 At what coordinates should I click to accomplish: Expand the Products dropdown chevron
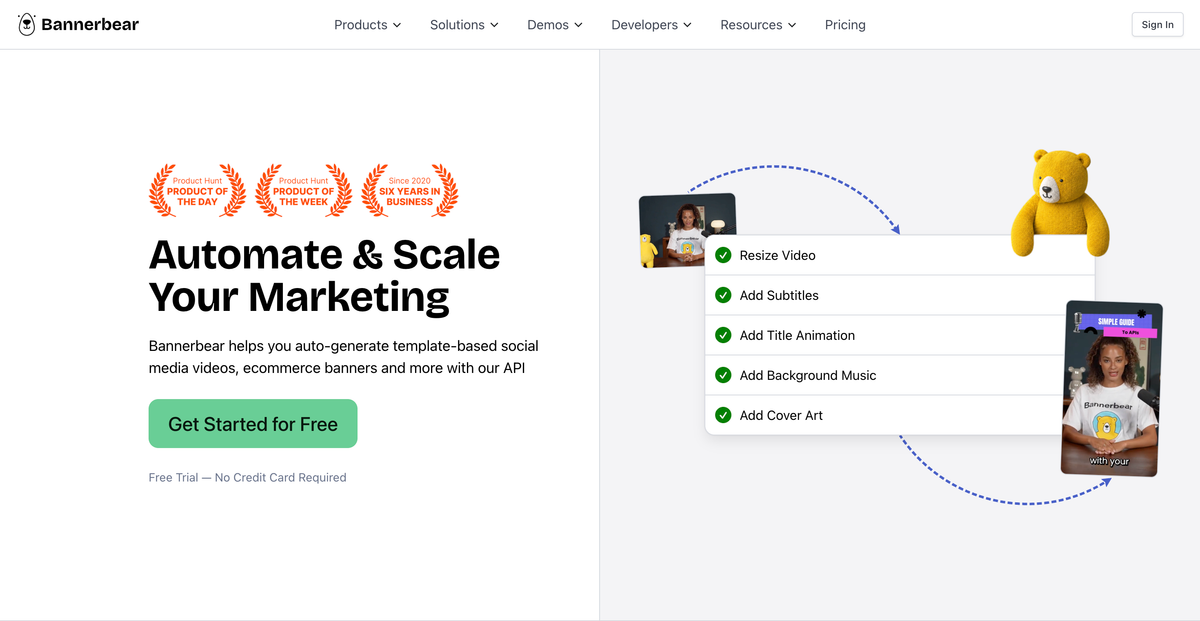point(397,25)
